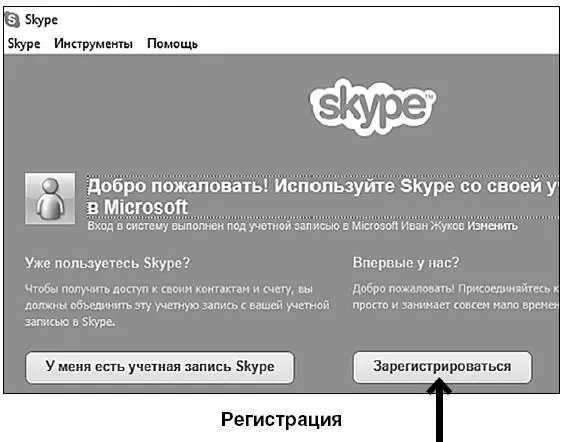Open the Инструменты menu
This screenshot has width=563, height=442.
pos(93,44)
